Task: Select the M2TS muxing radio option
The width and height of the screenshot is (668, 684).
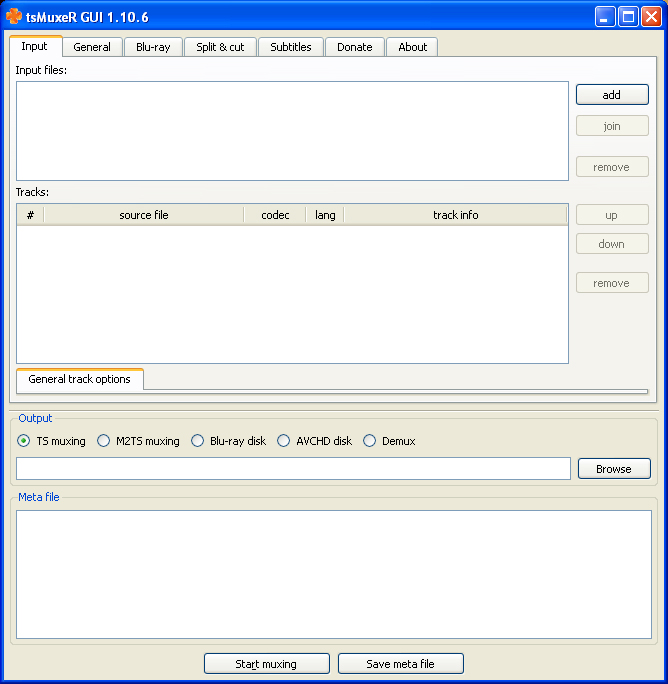Action: click(x=138, y=441)
